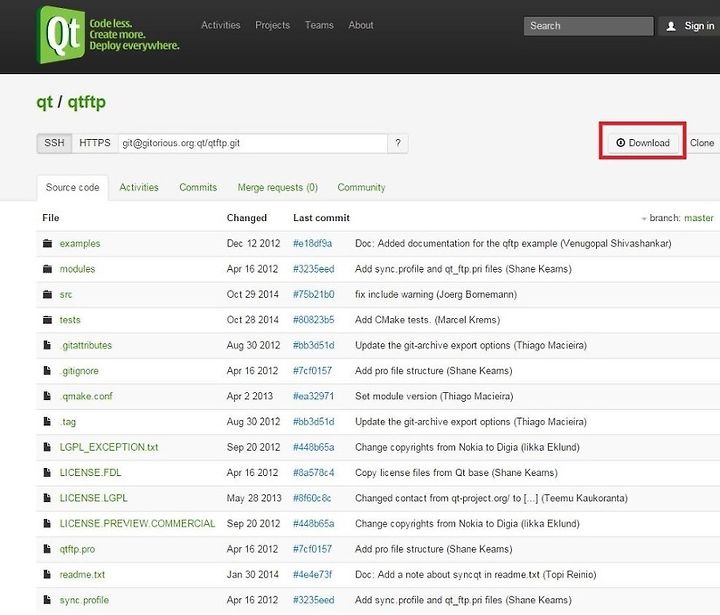Switch to the repository Activities tab
Image resolution: width=720 pixels, height=615 pixels.
(139, 187)
